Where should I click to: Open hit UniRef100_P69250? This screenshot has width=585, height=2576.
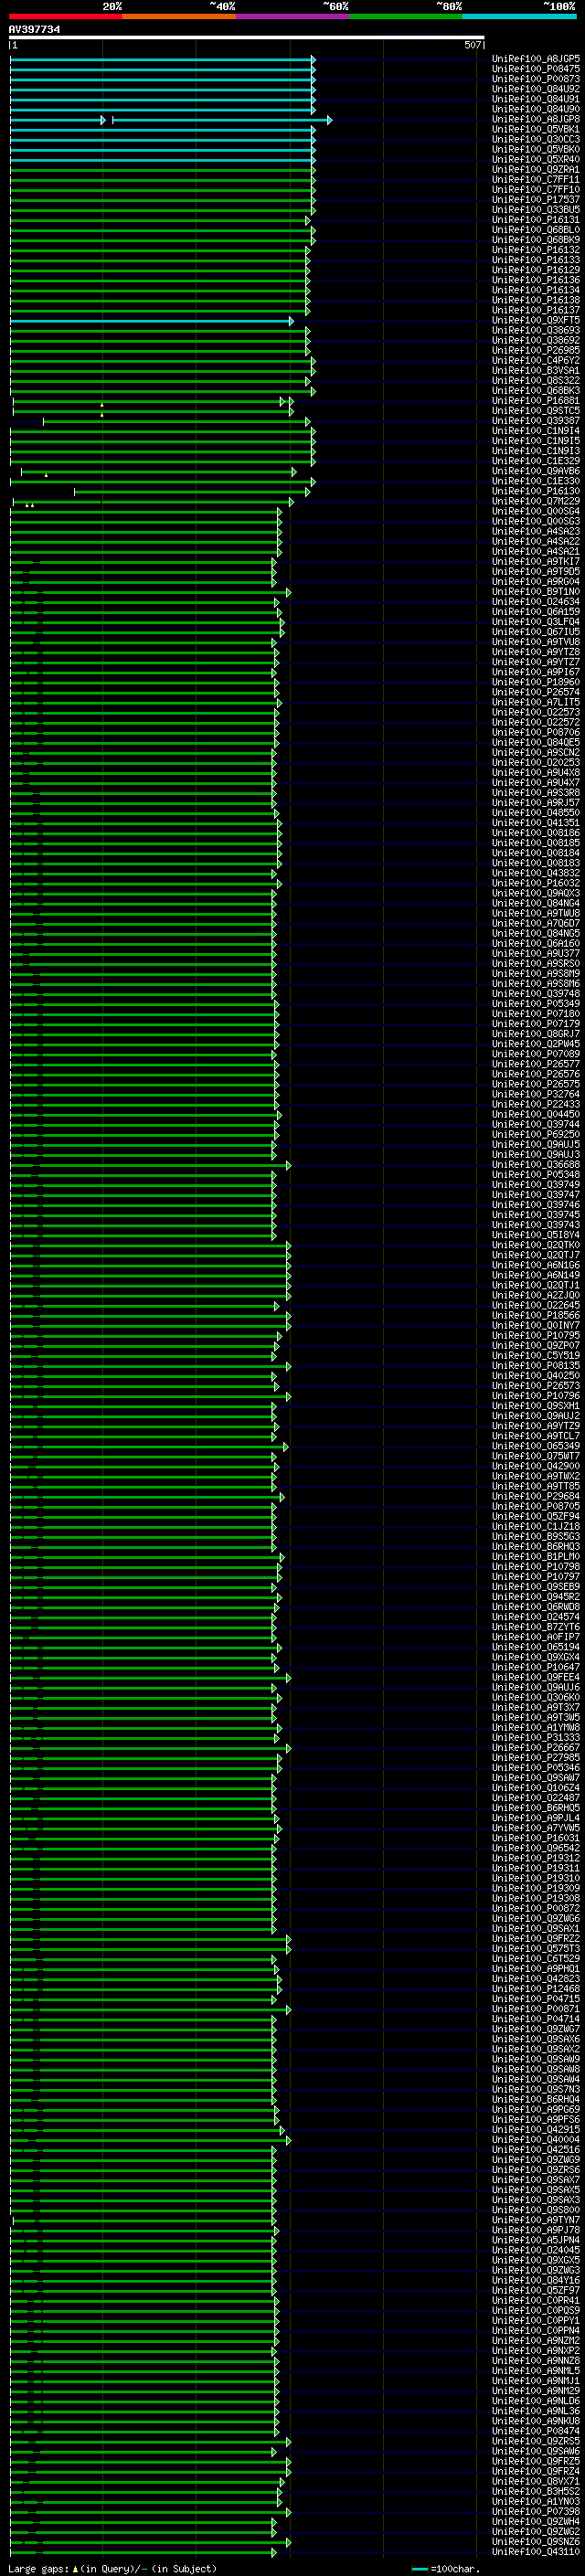535,1134
